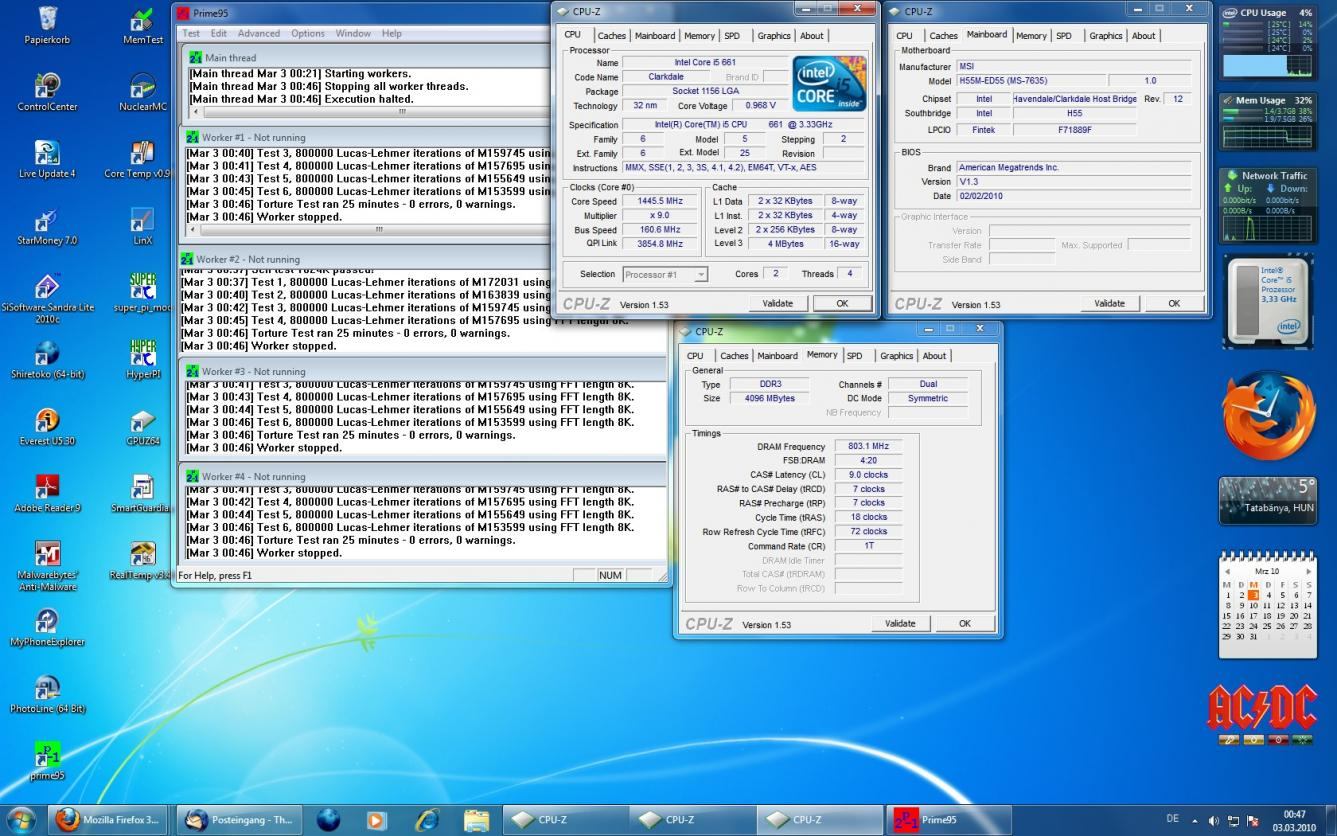1337x836 pixels.
Task: Open the Tatabánya weather gadget
Action: (1269, 500)
